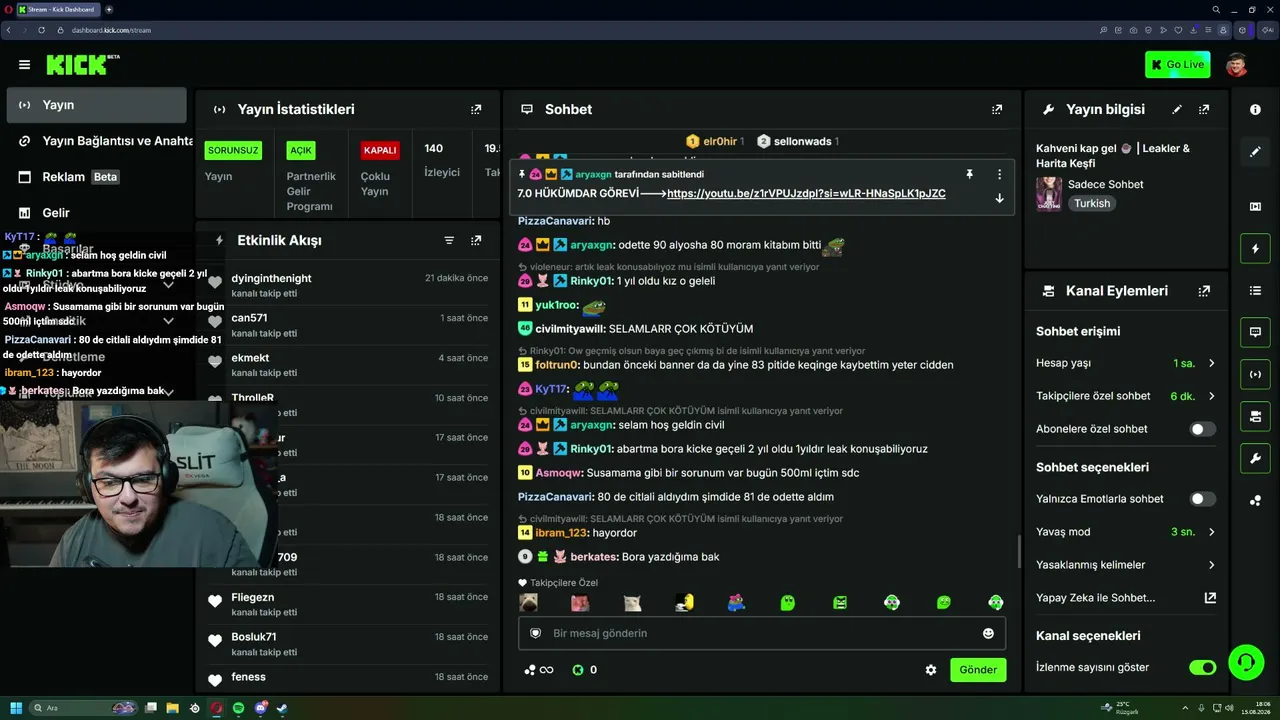Open the profile avatar menu

pos(1237,65)
